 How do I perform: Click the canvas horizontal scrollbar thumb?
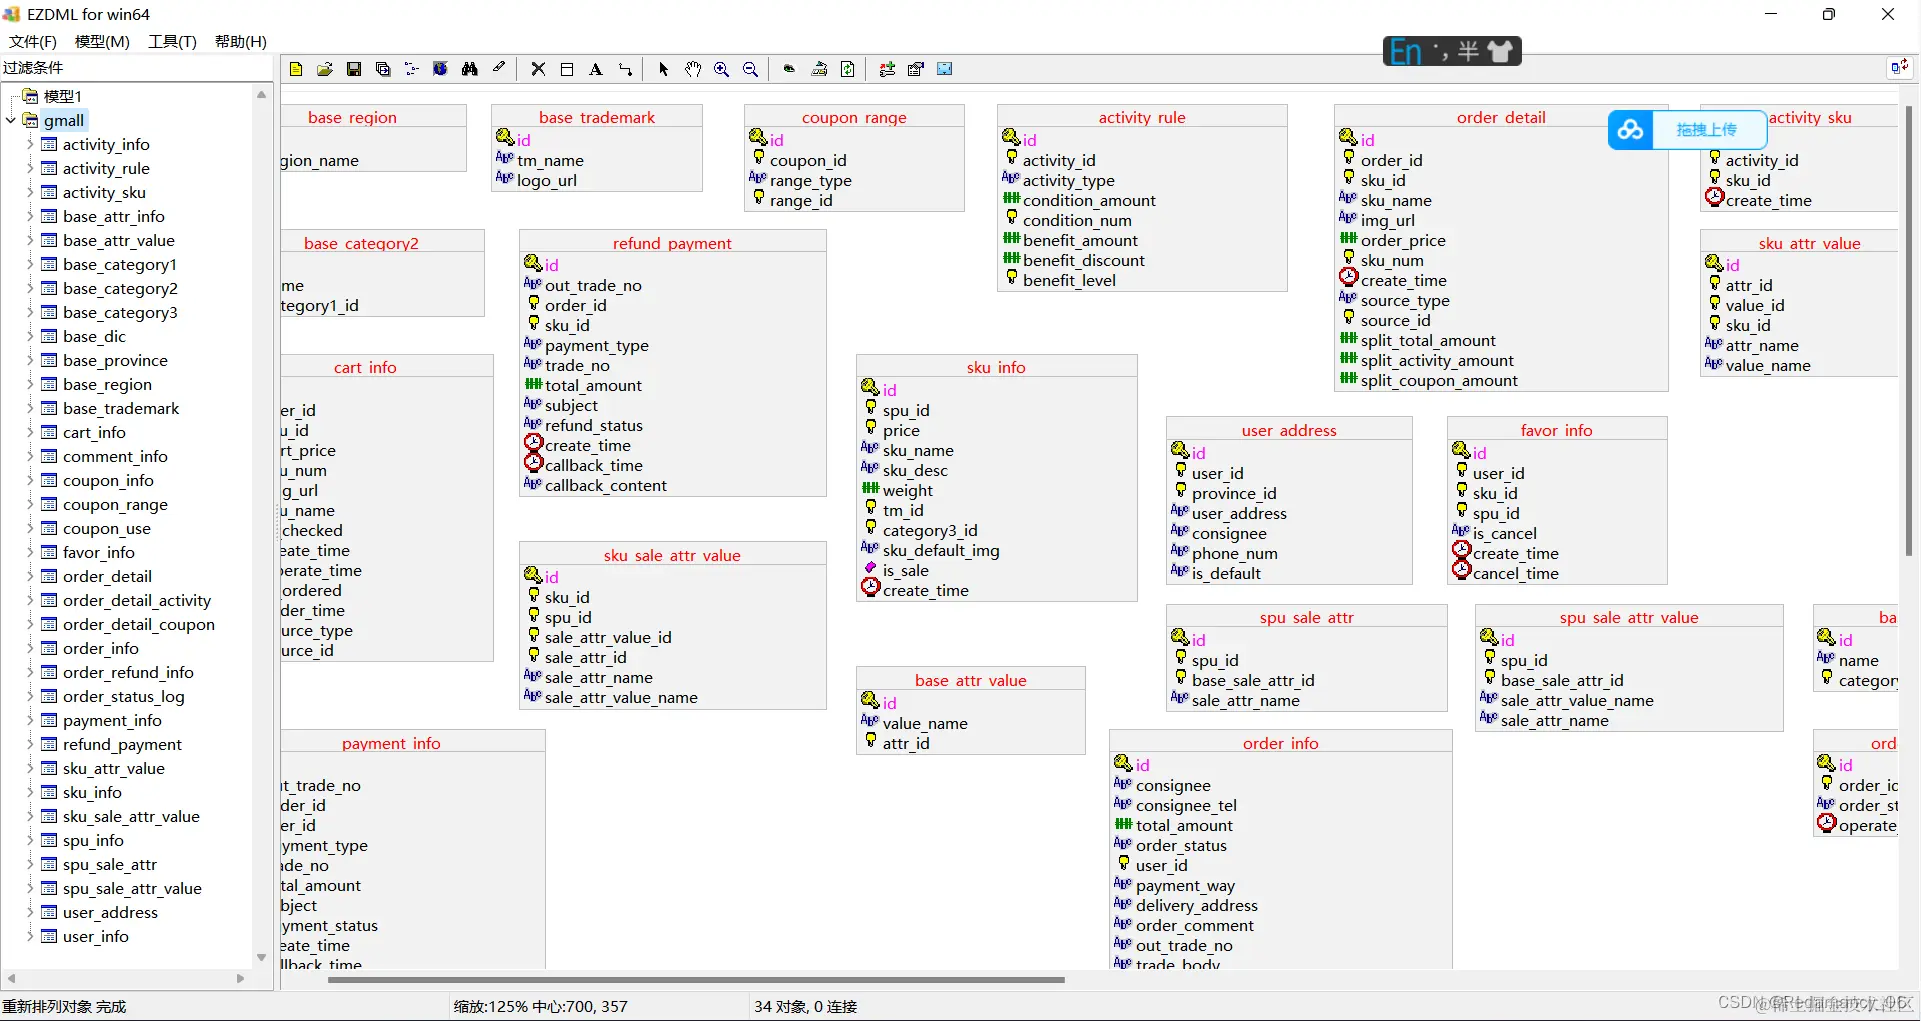click(x=696, y=980)
